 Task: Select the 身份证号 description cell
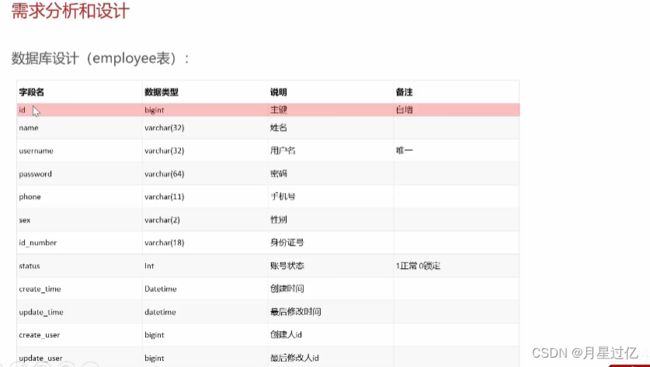click(x=287, y=243)
